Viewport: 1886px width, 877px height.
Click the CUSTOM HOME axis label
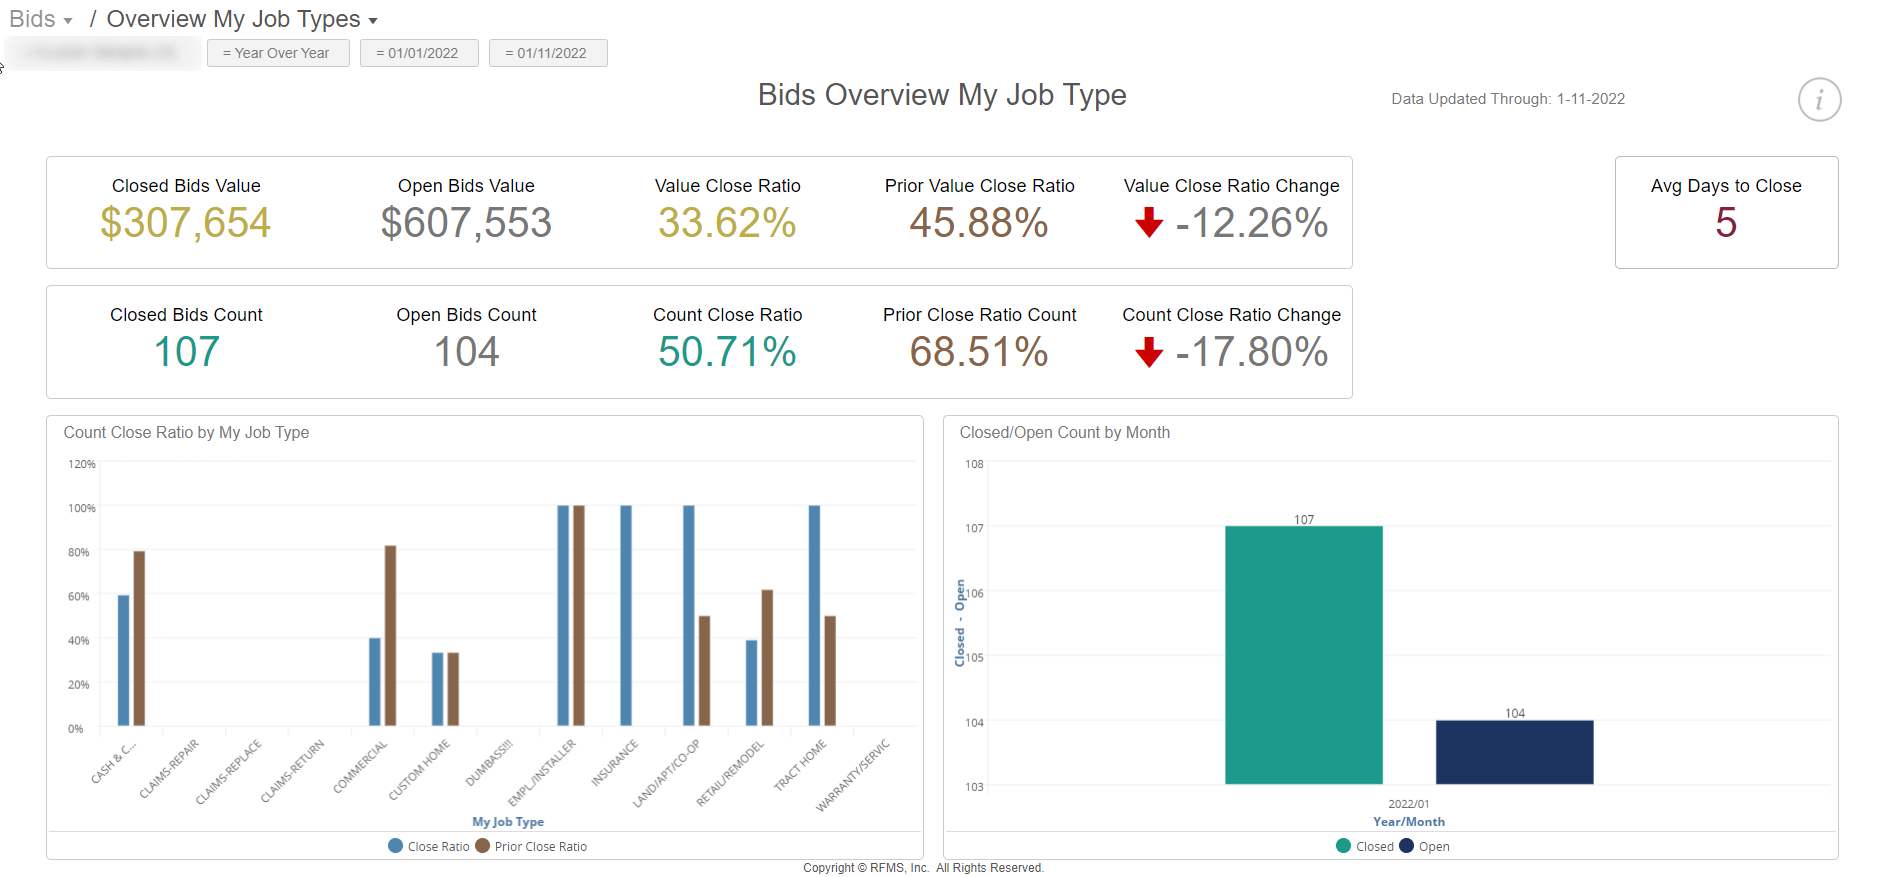tap(419, 770)
